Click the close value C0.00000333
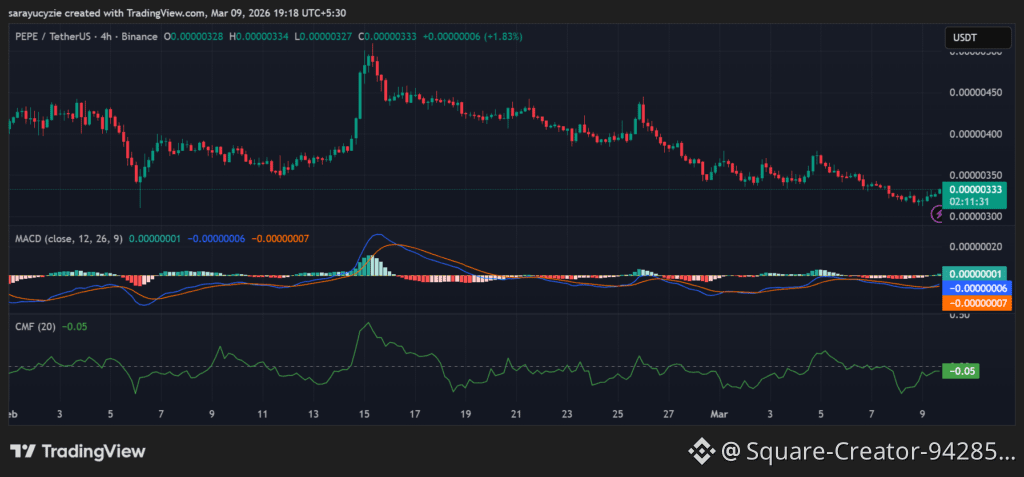1024x477 pixels. (x=387, y=37)
